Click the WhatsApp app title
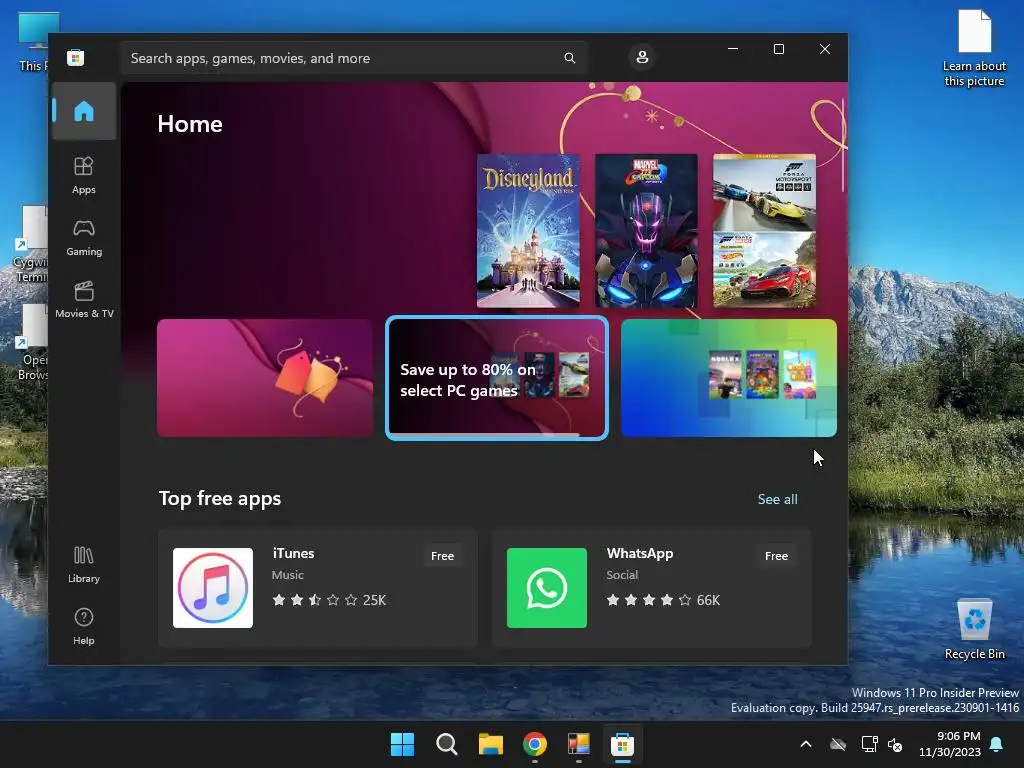The image size is (1024, 768). (x=639, y=553)
